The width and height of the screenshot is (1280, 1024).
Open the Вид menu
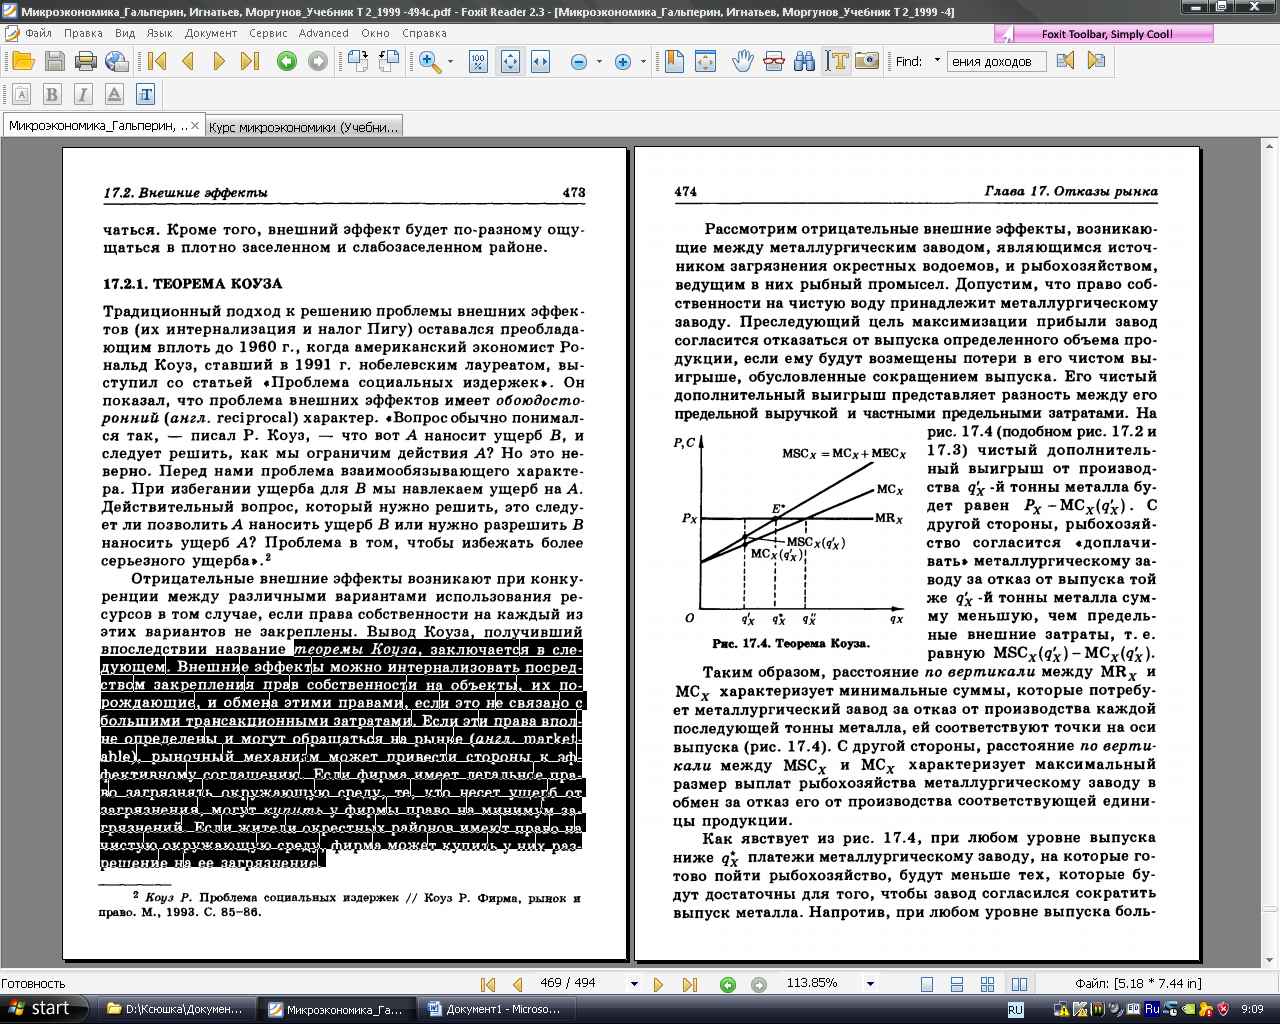[125, 33]
